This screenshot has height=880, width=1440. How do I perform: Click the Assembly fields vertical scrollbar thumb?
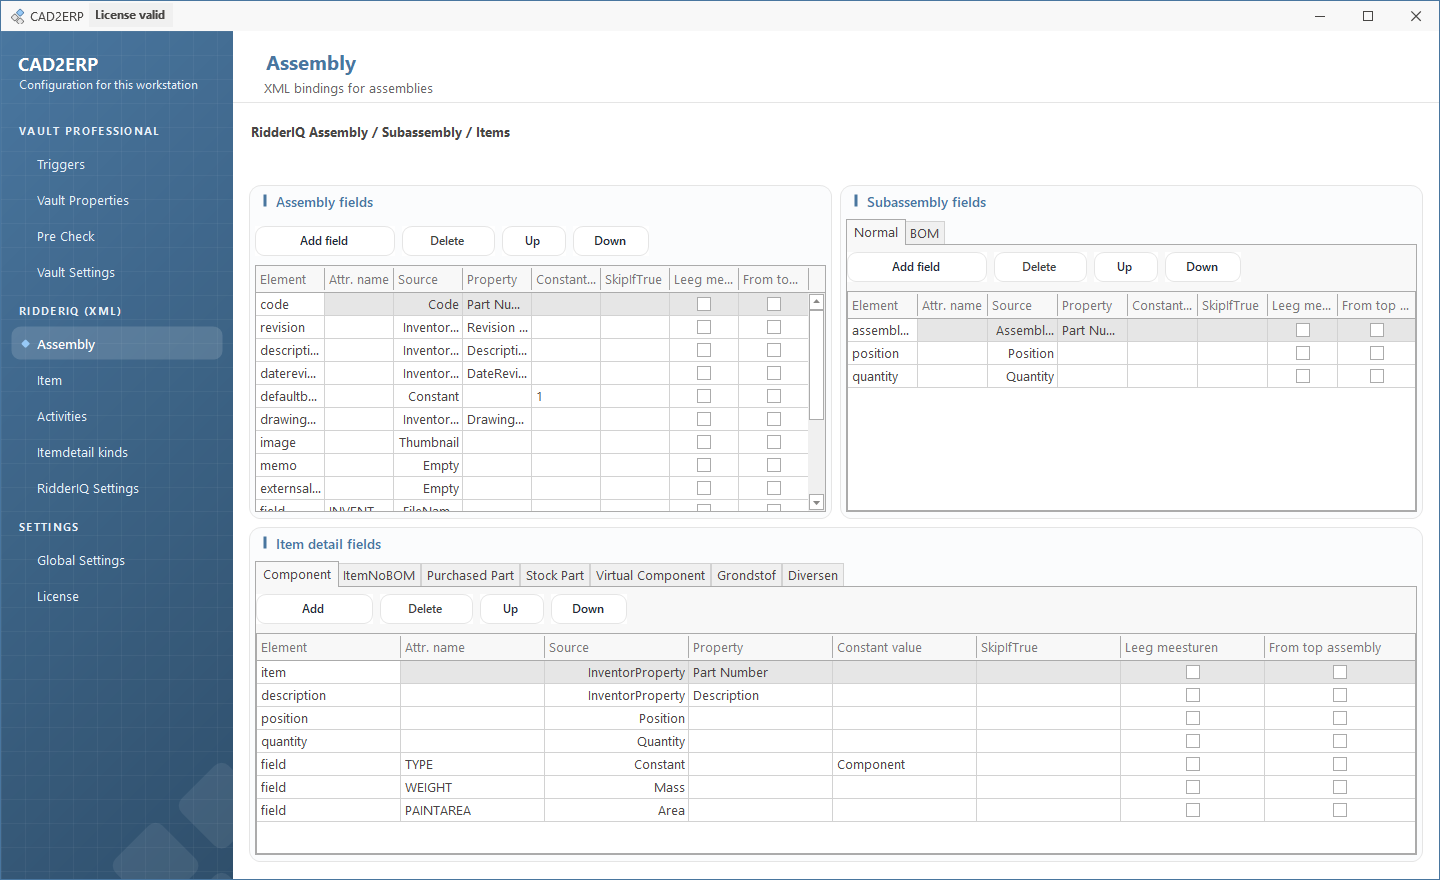(817, 365)
